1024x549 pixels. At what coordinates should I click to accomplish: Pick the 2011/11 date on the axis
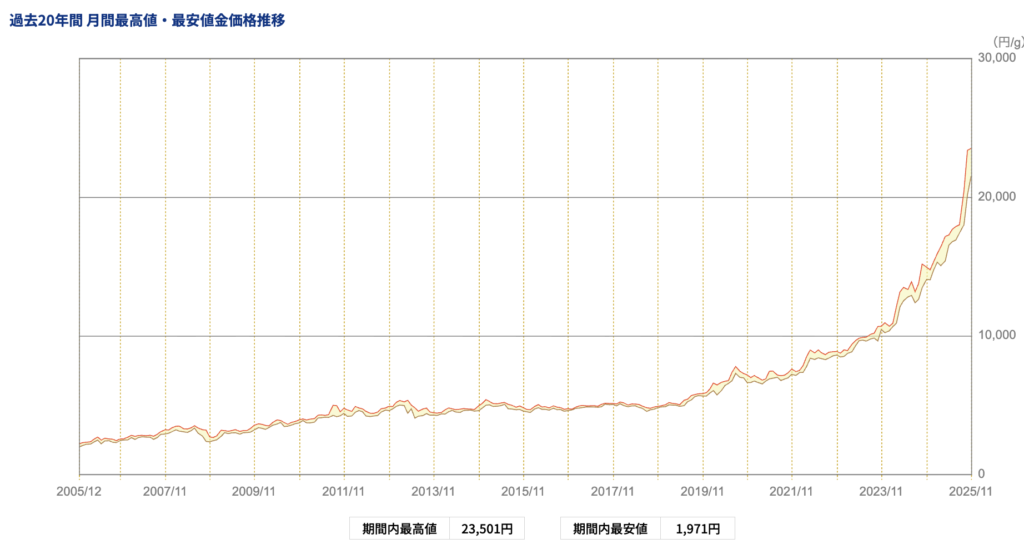[x=344, y=491]
